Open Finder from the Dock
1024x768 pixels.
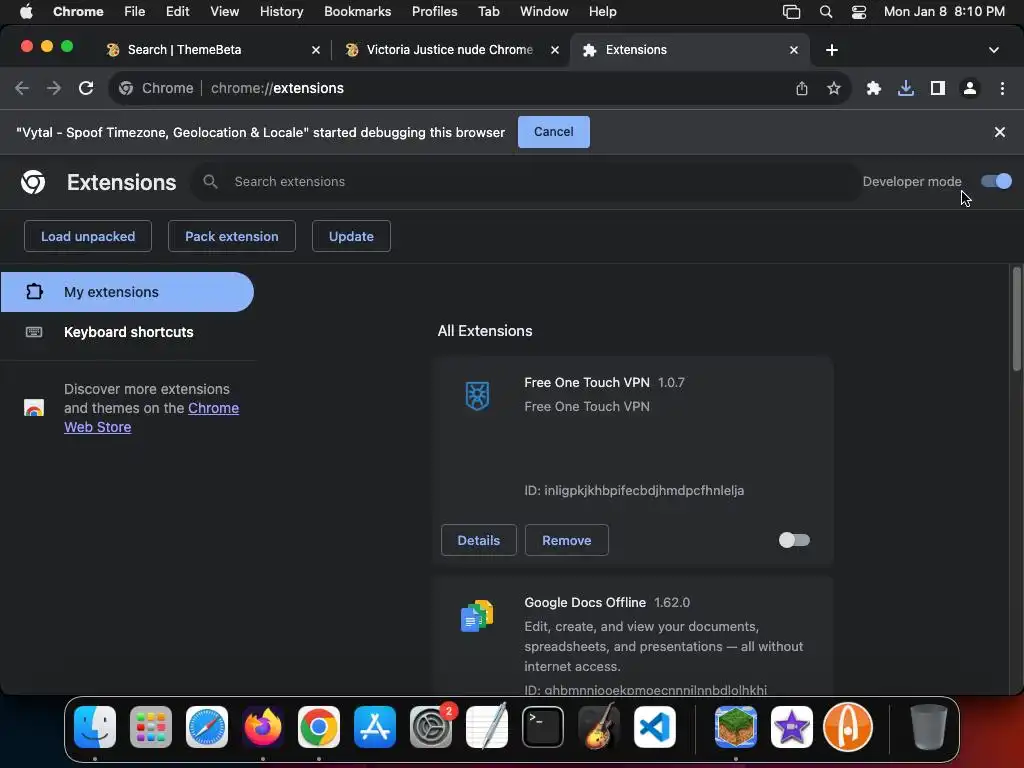pyautogui.click(x=95, y=728)
